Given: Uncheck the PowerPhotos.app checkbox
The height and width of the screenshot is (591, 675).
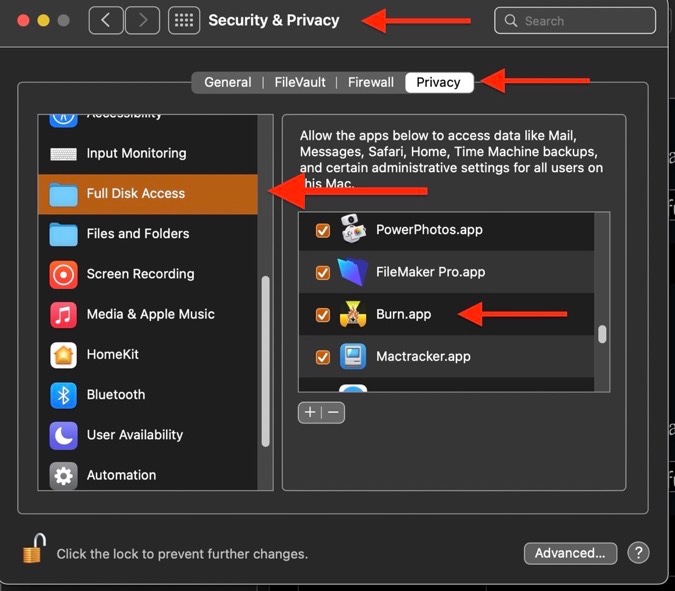Looking at the screenshot, I should pyautogui.click(x=323, y=230).
